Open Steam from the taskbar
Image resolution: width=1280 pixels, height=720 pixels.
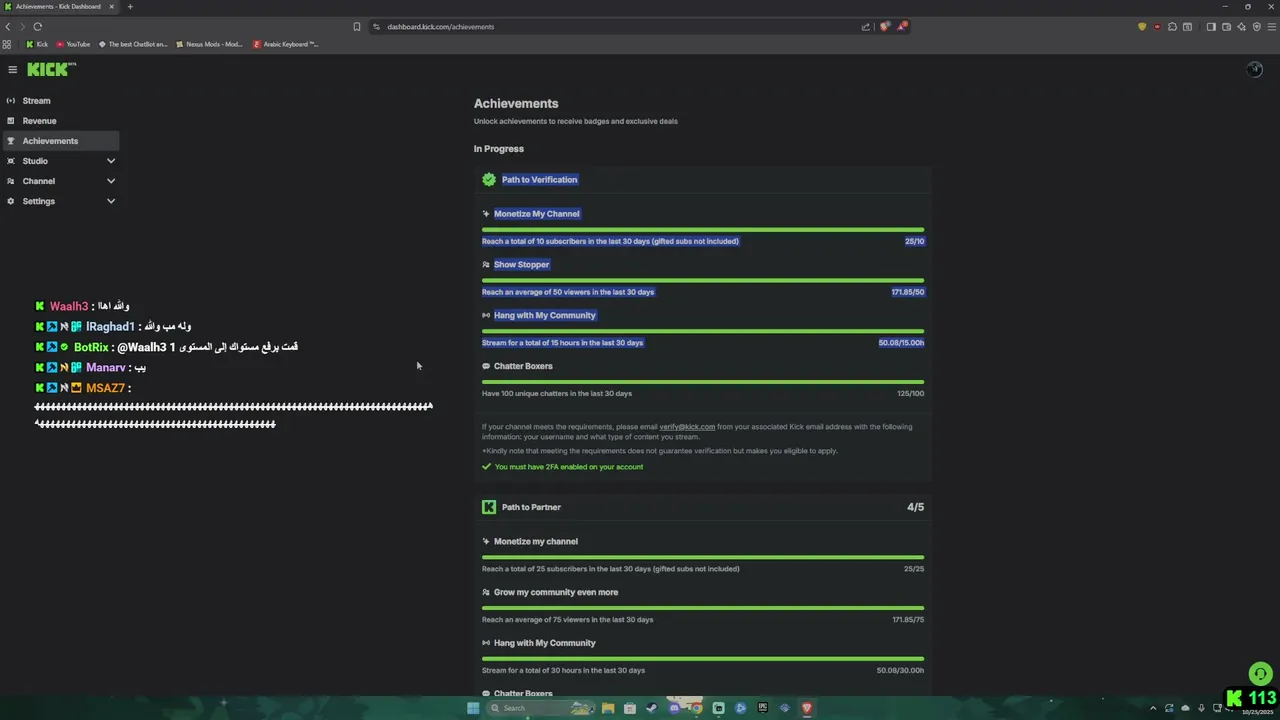tap(652, 708)
